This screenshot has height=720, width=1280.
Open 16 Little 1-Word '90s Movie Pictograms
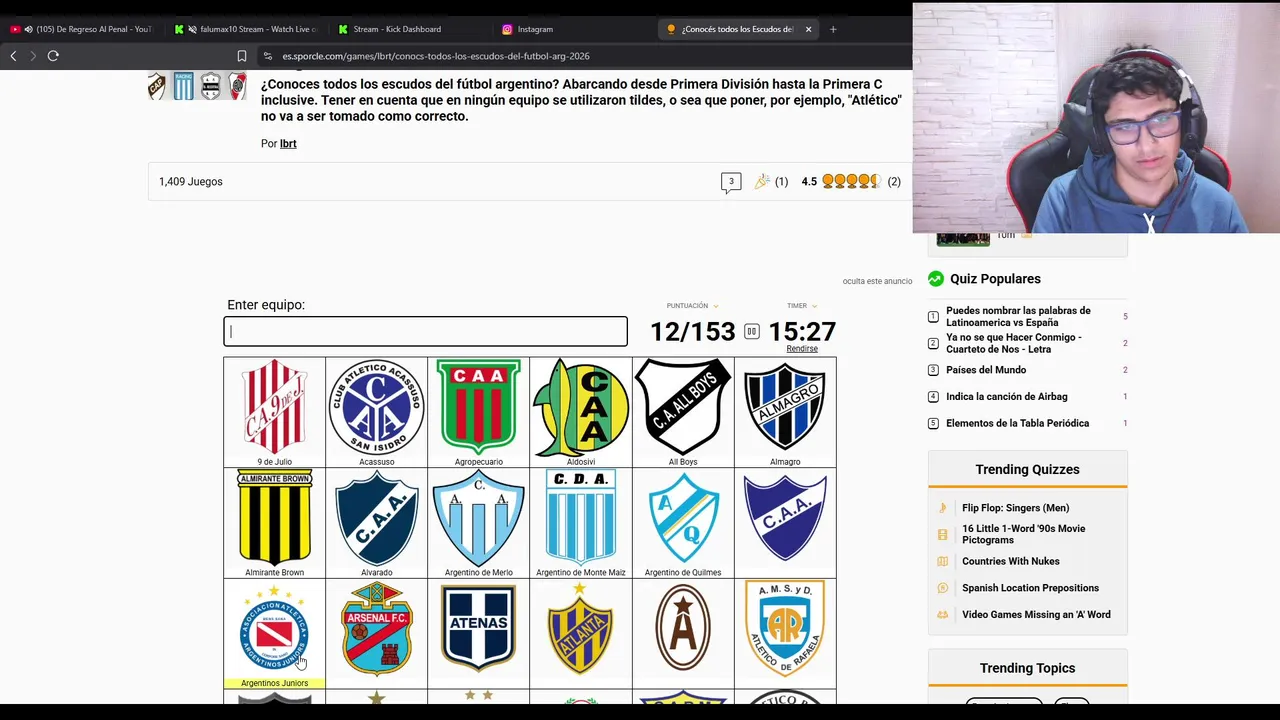pyautogui.click(x=1023, y=534)
